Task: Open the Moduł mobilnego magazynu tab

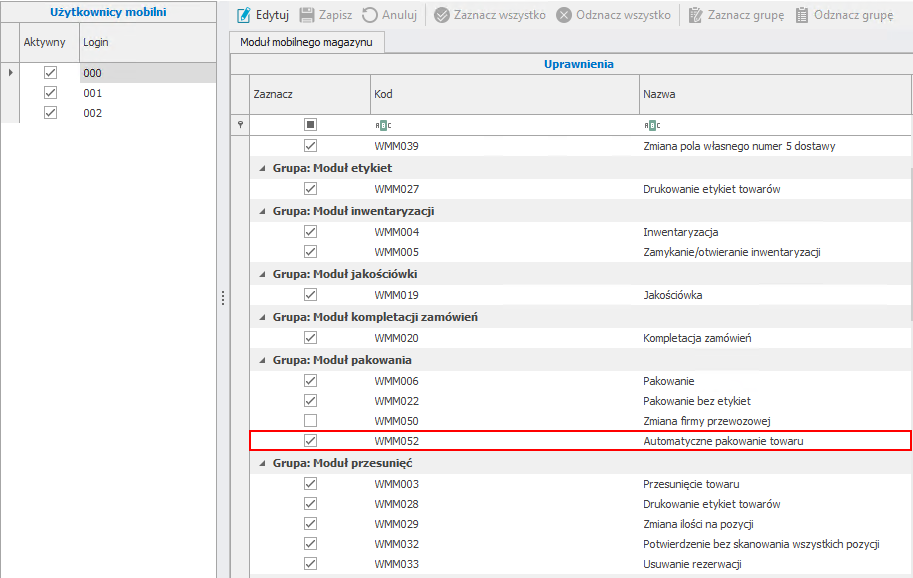Action: point(306,42)
